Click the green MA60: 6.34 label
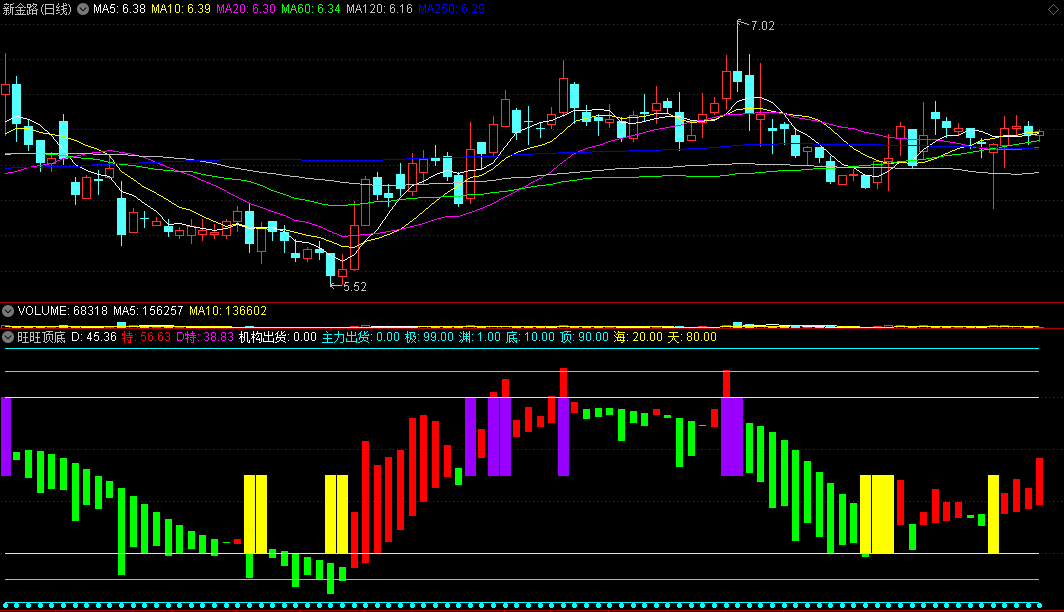This screenshot has height=612, width=1064. (311, 9)
